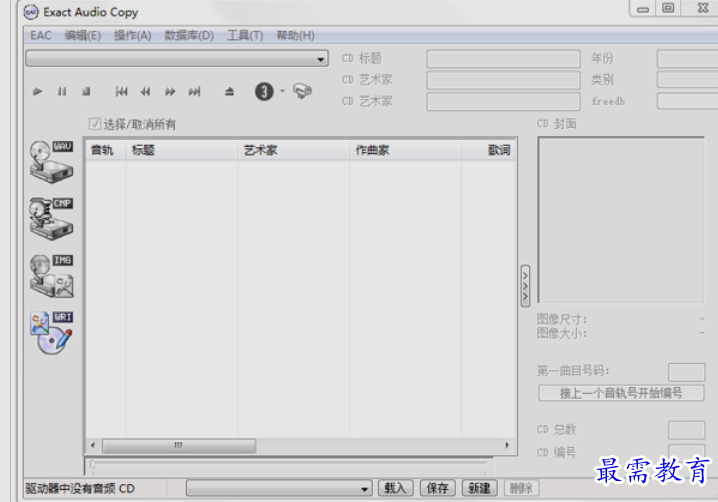Open the 编辑(E) menu

(x=82, y=35)
